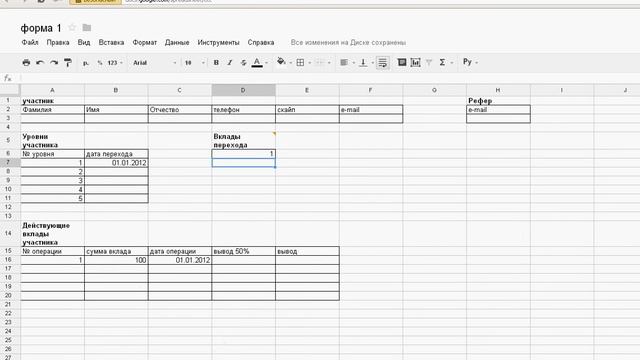Open the Данные menu
Screen dimensions: 640x360
tap(177, 42)
